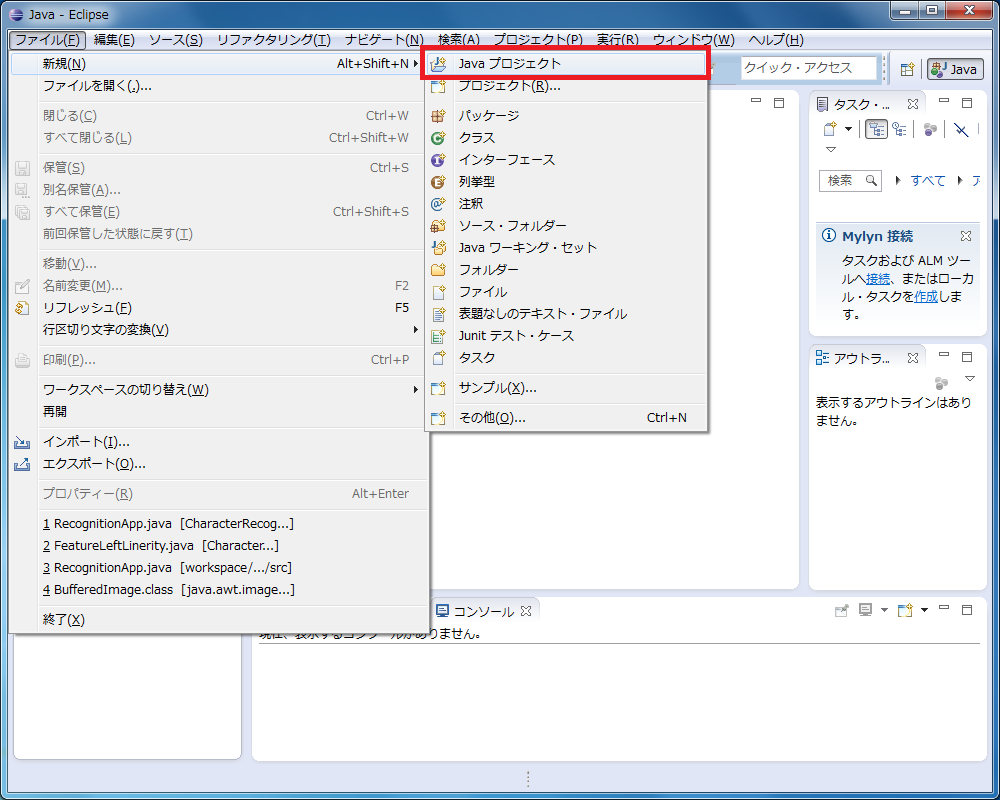The width and height of the screenshot is (1000, 800).
Task: Click the 表題なしのテキスト・ファイル icon
Action: coord(438,314)
